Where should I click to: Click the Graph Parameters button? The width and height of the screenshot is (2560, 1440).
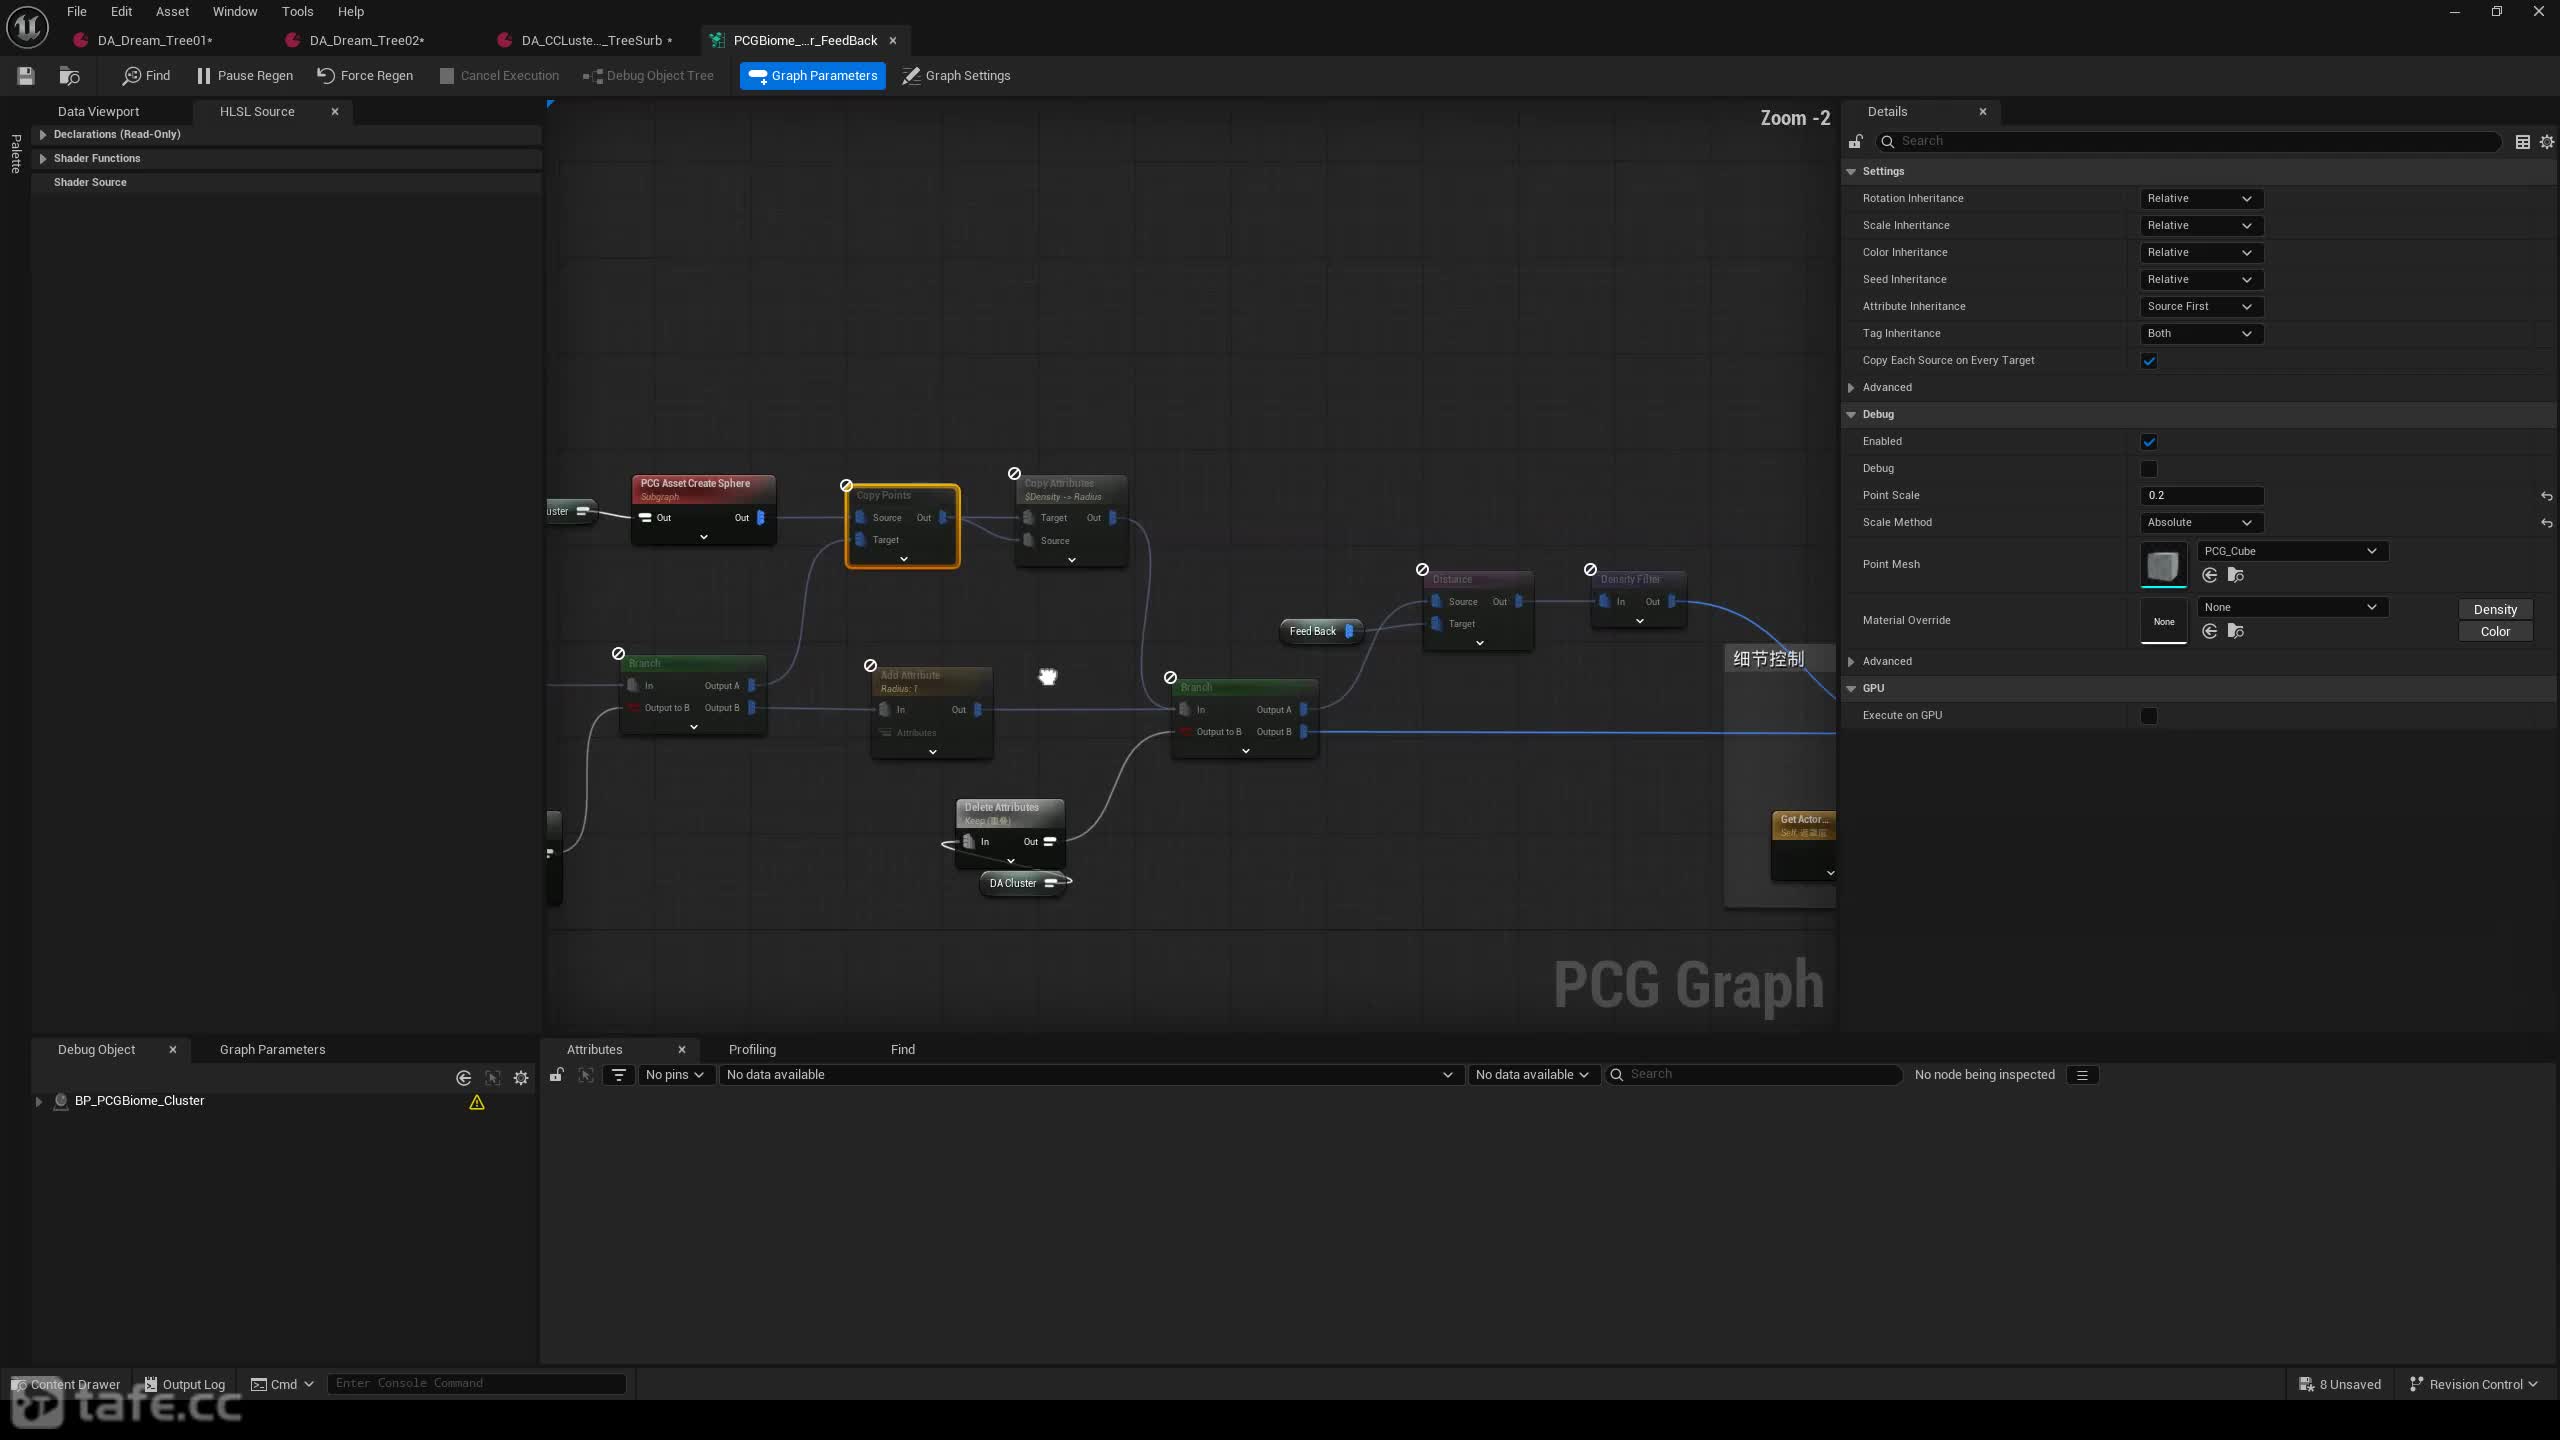coord(812,76)
